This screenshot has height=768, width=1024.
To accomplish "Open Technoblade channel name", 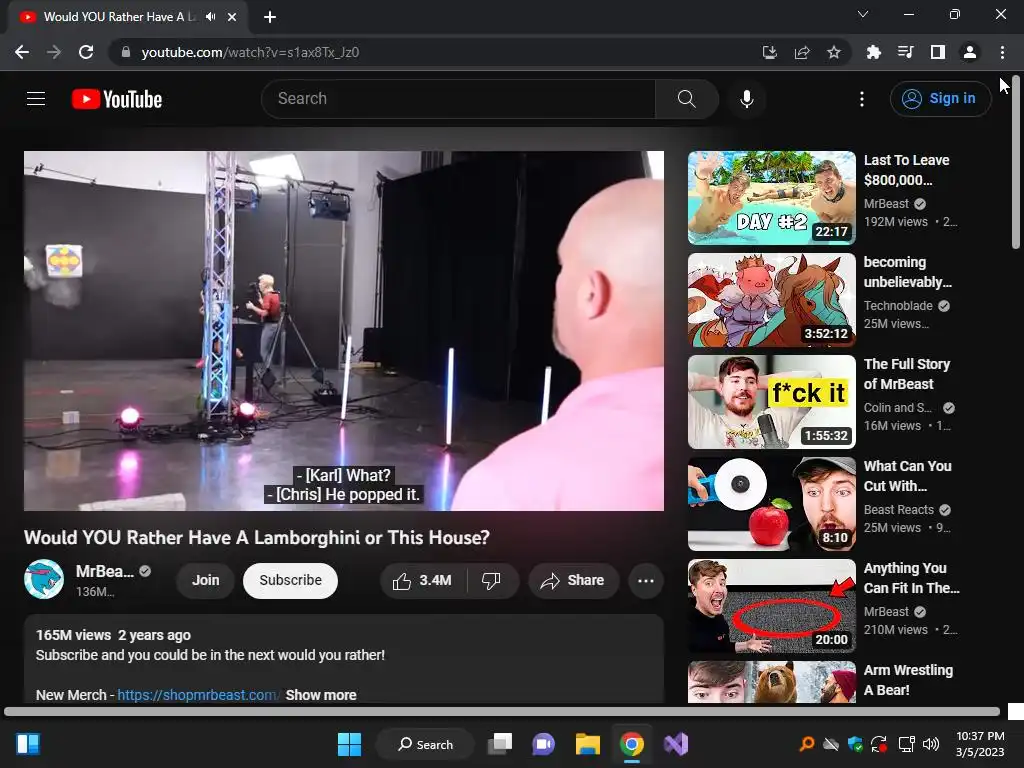I will (x=898, y=306).
